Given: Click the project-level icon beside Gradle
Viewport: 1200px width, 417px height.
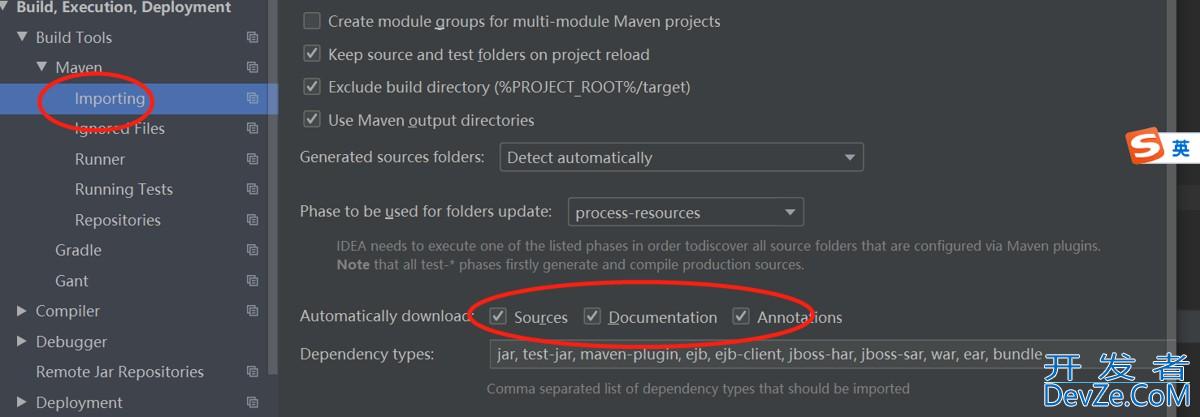Looking at the screenshot, I should coord(252,250).
